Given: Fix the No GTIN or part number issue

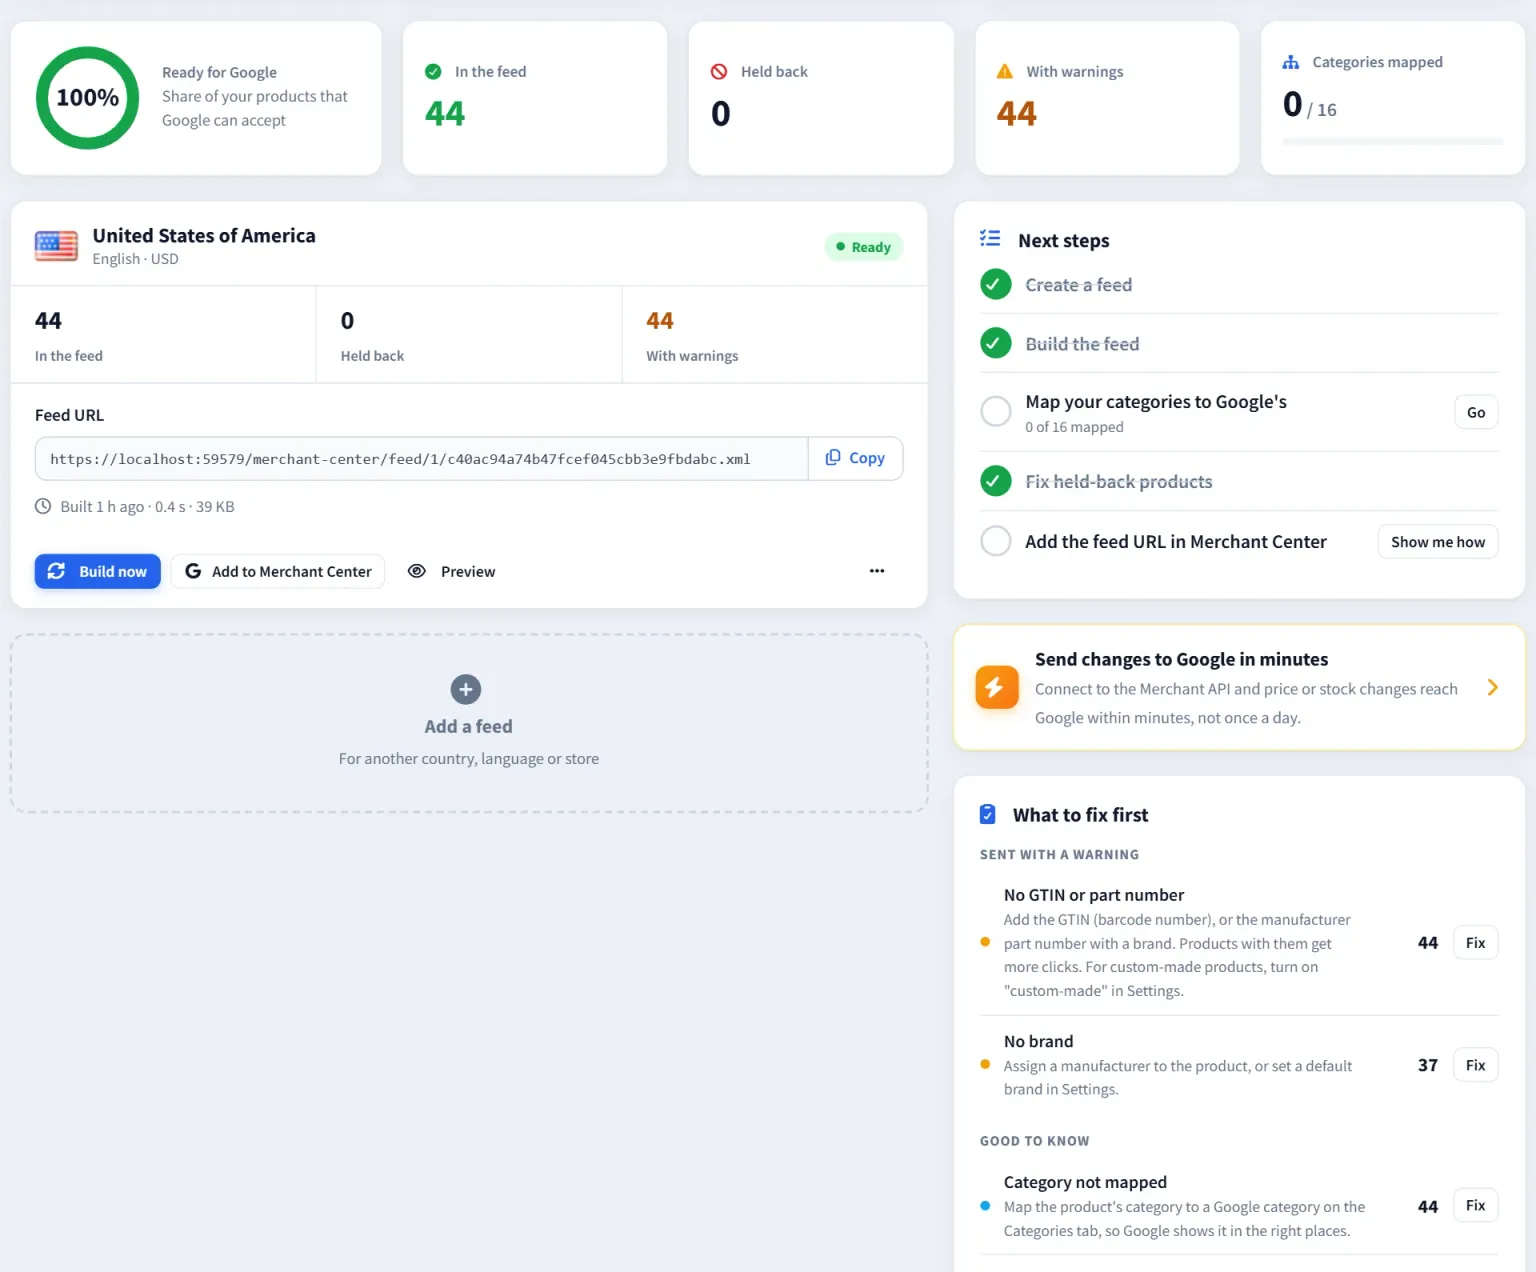Looking at the screenshot, I should tap(1476, 943).
